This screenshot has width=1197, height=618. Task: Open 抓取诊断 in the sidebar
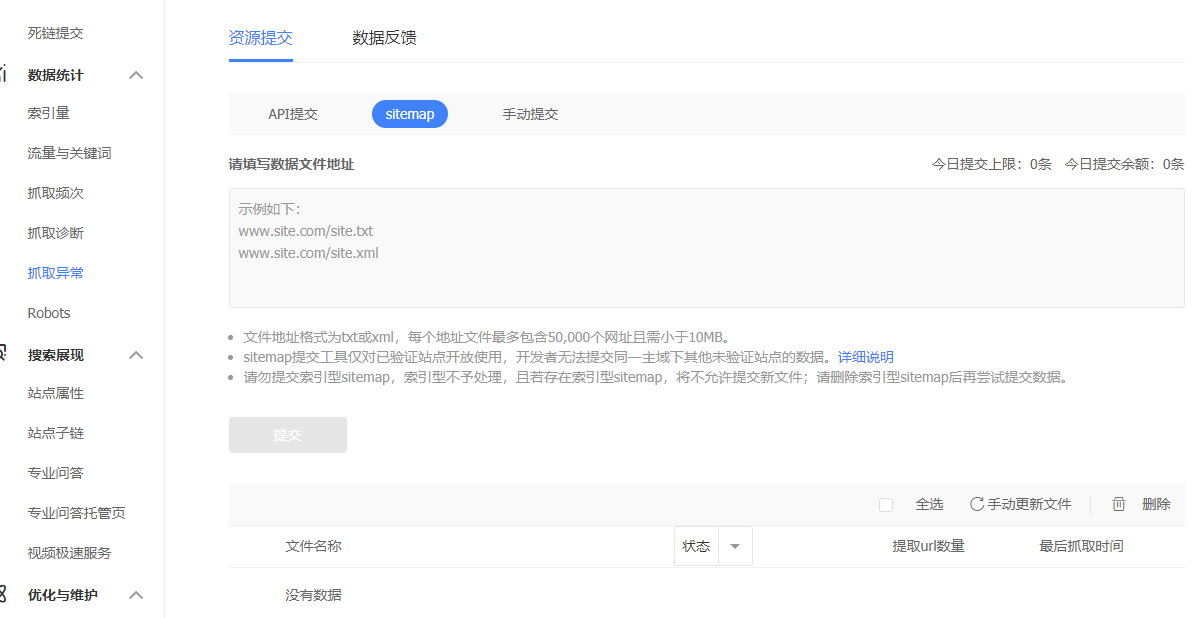coord(56,233)
